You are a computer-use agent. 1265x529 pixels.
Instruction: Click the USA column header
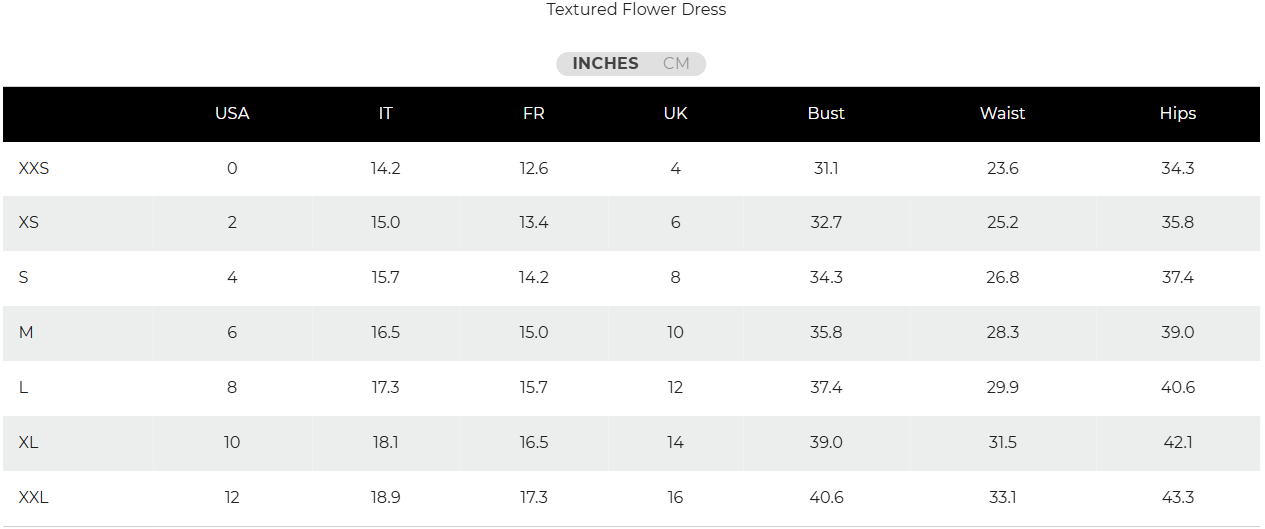232,114
